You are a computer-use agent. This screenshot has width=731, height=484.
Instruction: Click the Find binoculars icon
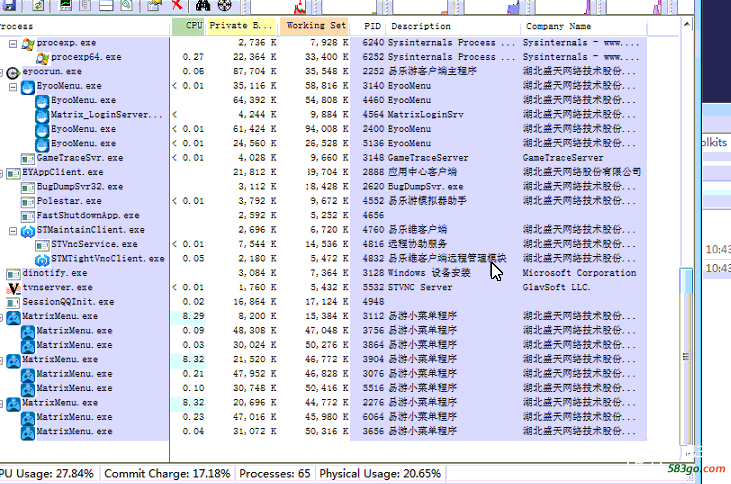(x=203, y=5)
